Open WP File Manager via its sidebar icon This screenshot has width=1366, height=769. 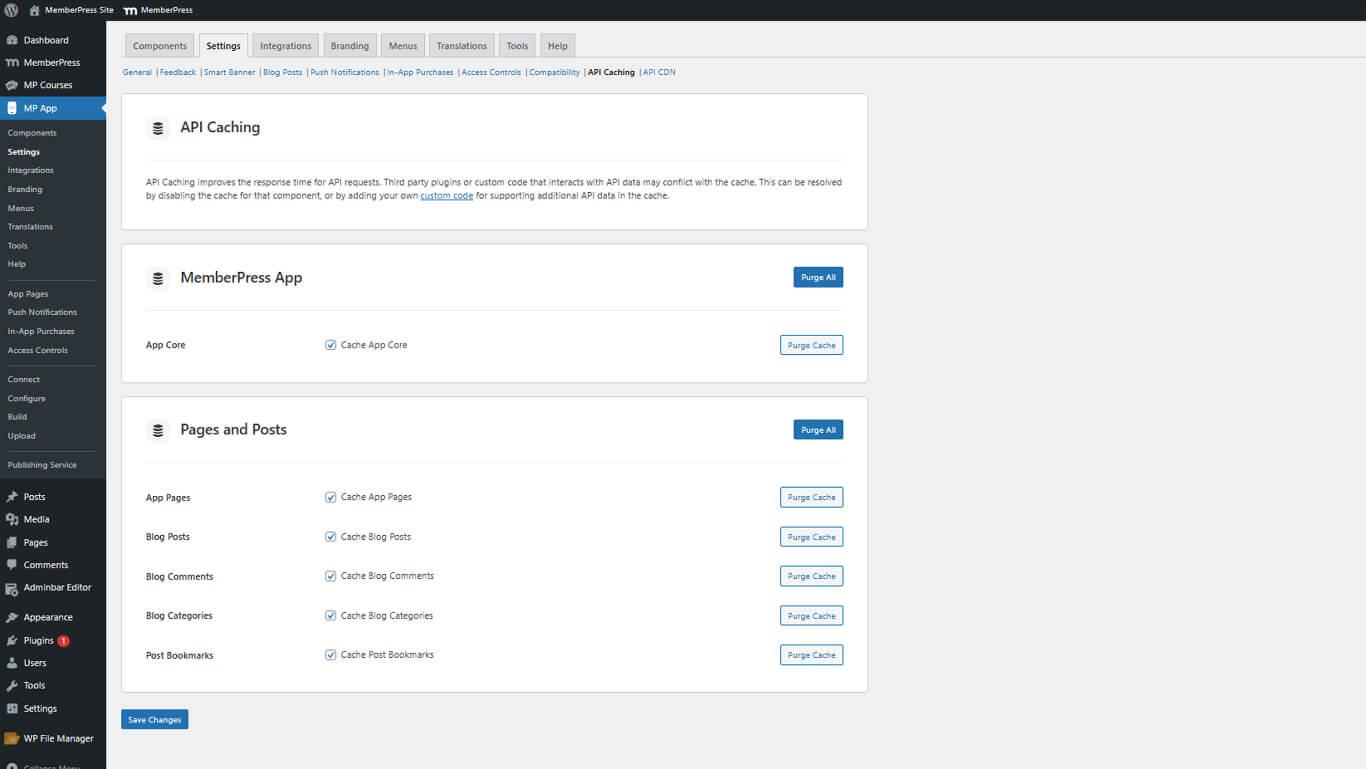13,738
